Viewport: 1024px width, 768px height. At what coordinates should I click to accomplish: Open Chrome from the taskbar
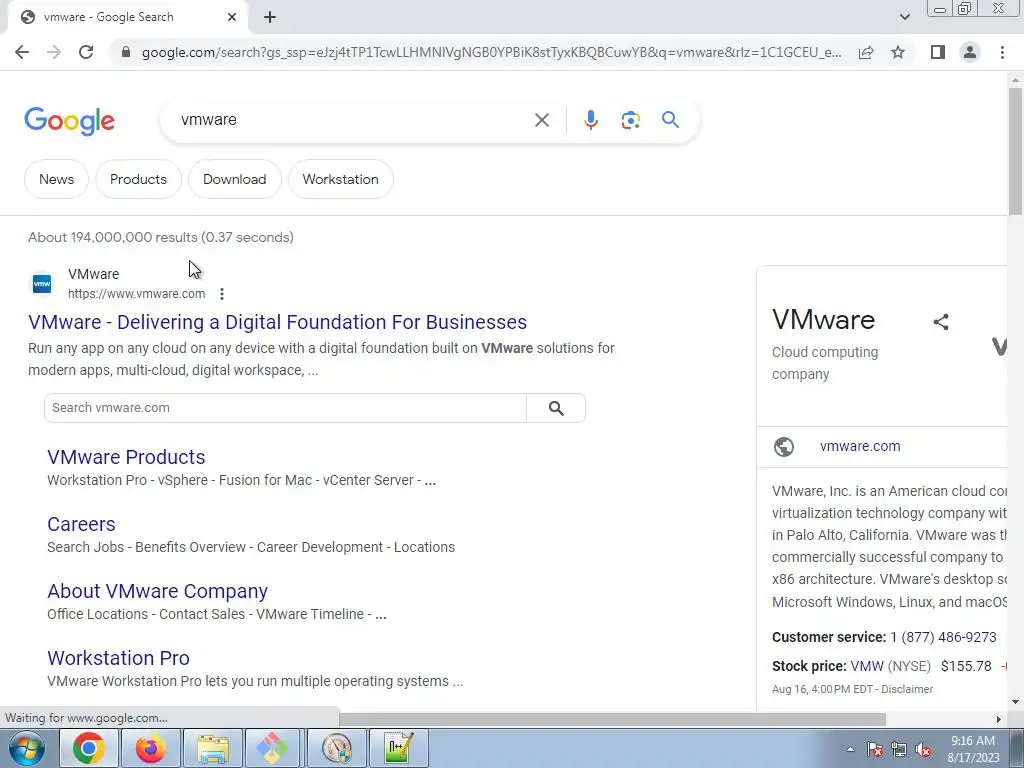(89, 748)
